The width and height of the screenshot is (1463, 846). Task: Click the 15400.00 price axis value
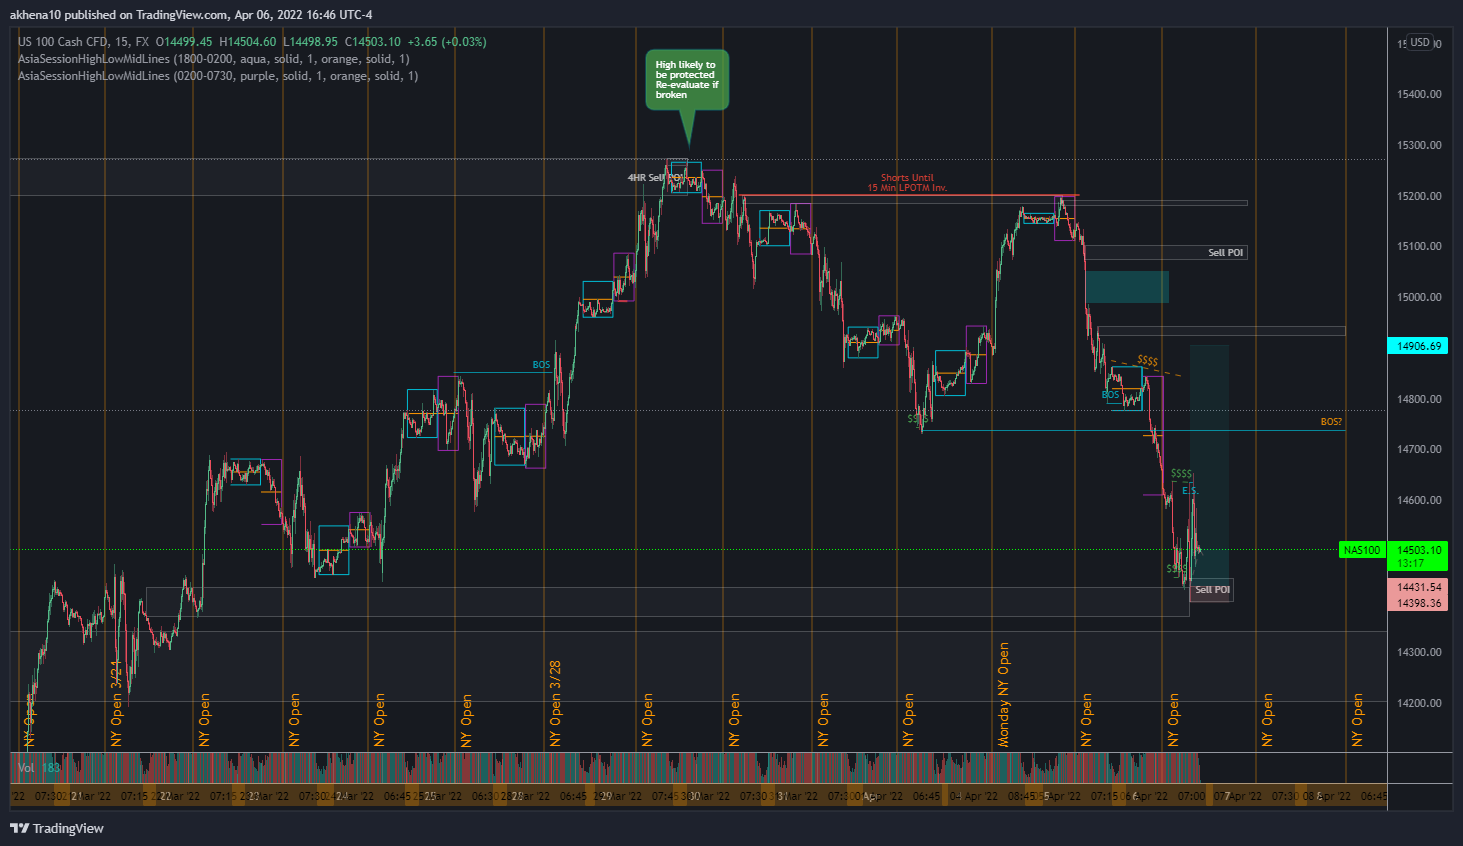[x=1419, y=94]
